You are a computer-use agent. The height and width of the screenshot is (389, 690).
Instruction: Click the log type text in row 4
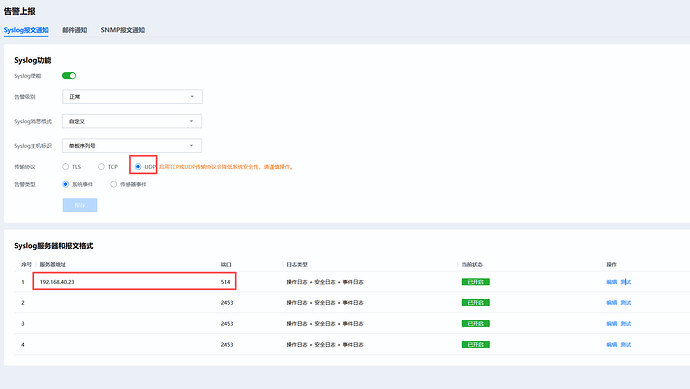325,345
